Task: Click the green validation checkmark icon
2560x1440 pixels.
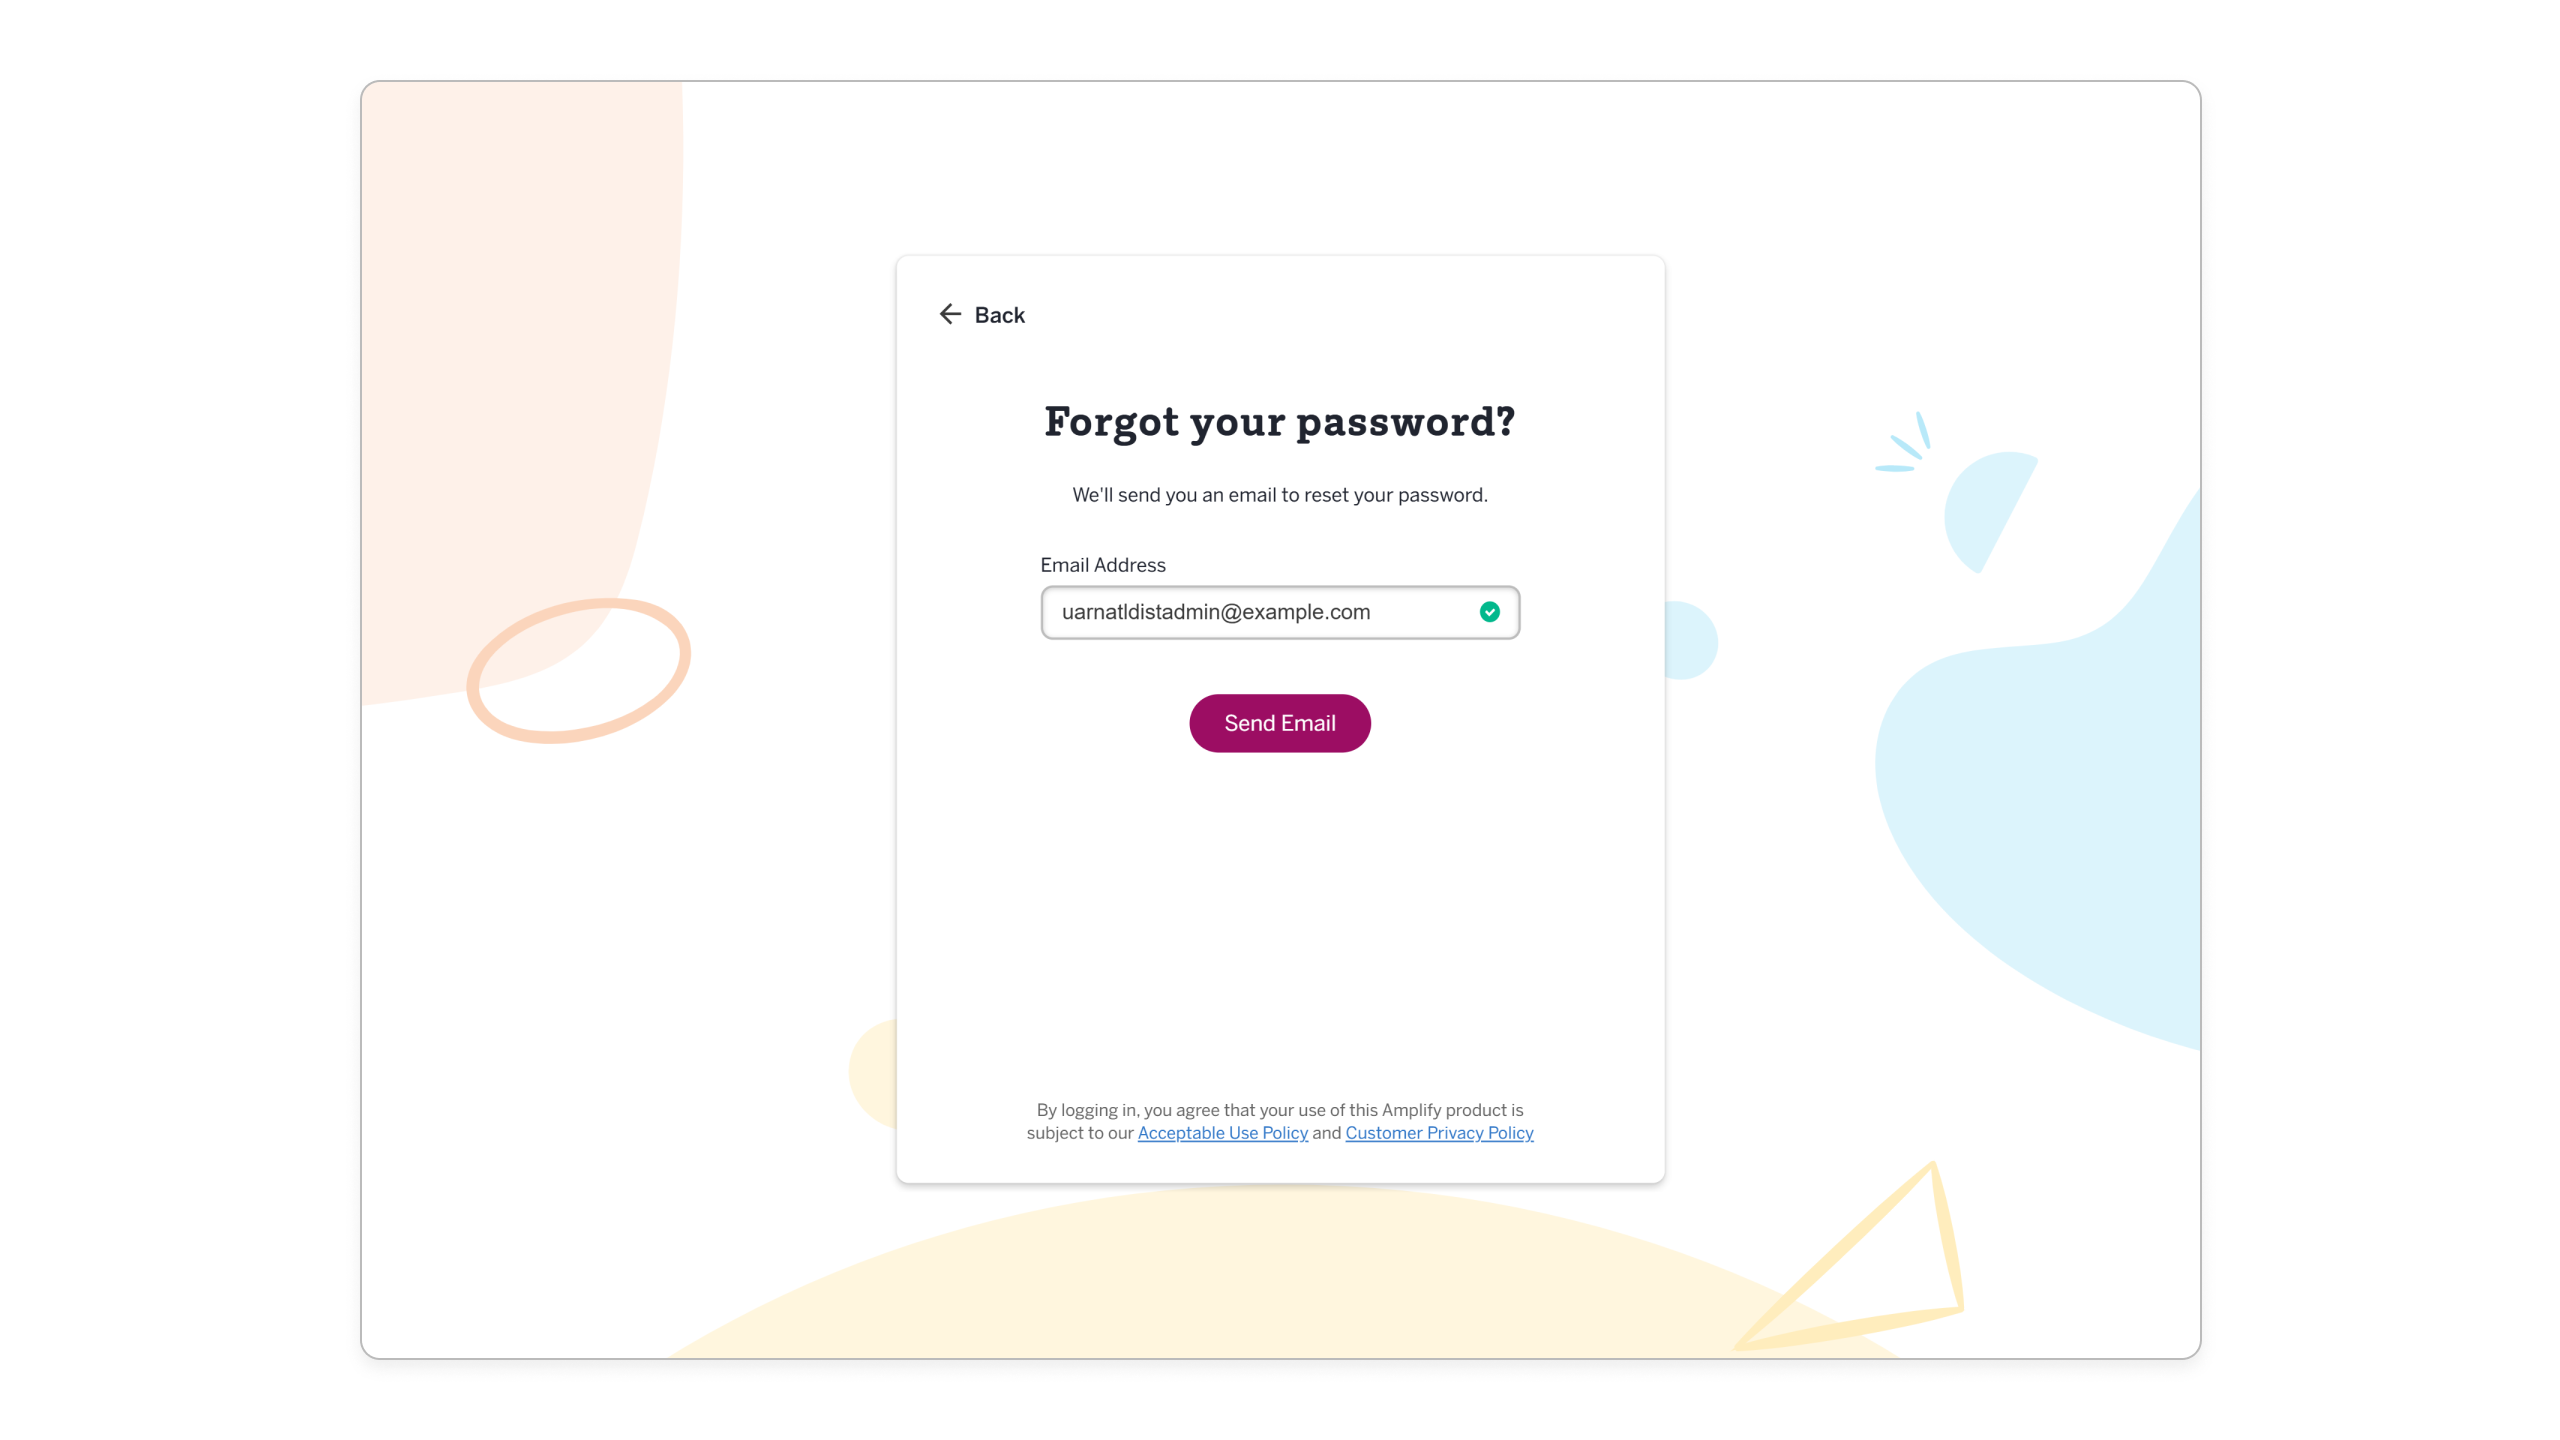Action: pyautogui.click(x=1489, y=612)
